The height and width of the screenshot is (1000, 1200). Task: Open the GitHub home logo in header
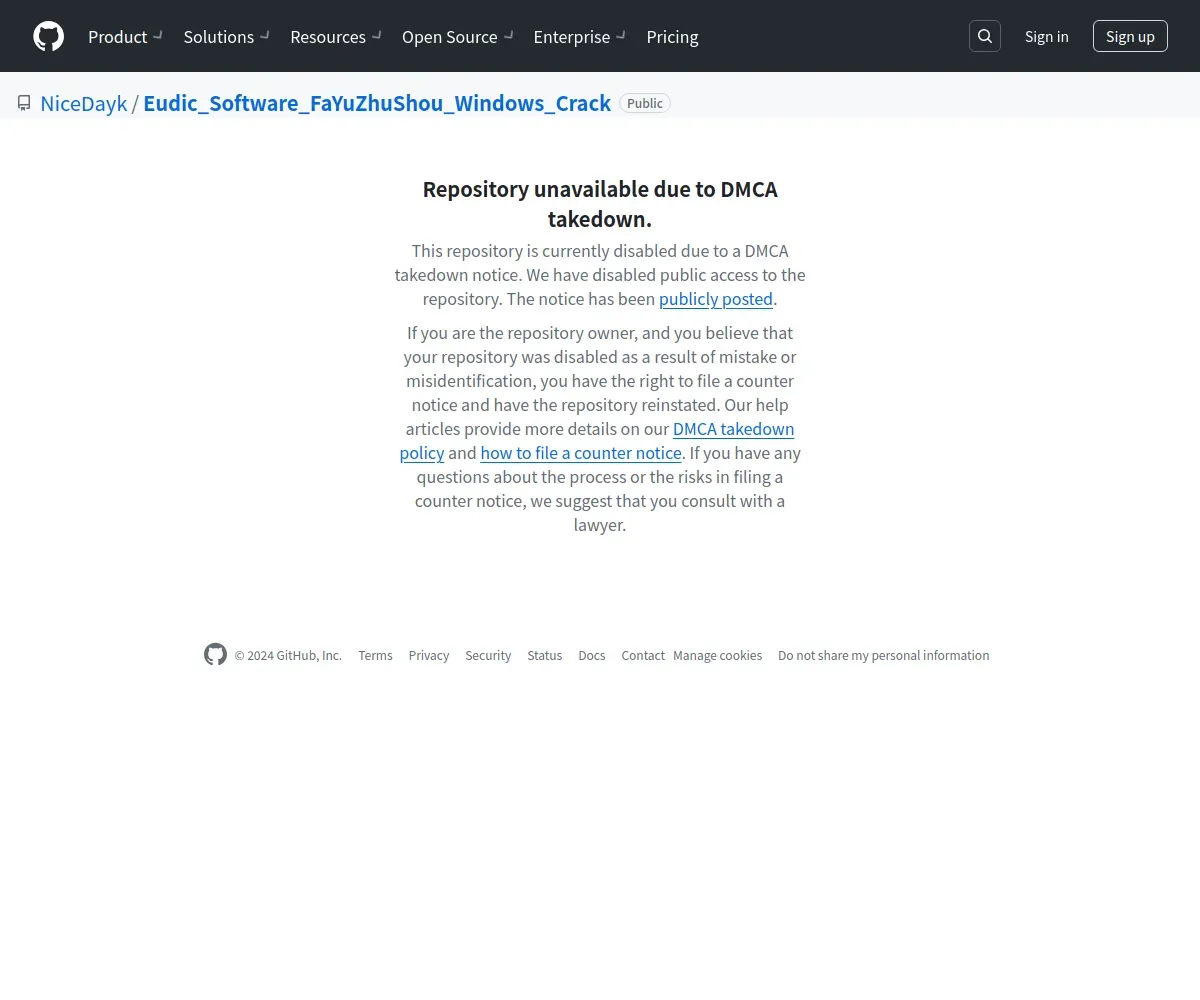coord(48,36)
